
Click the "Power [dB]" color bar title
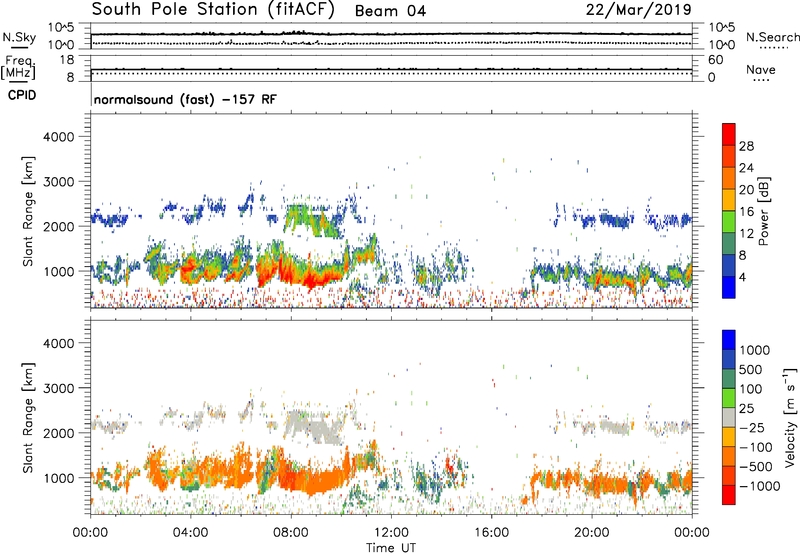pyautogui.click(x=763, y=211)
